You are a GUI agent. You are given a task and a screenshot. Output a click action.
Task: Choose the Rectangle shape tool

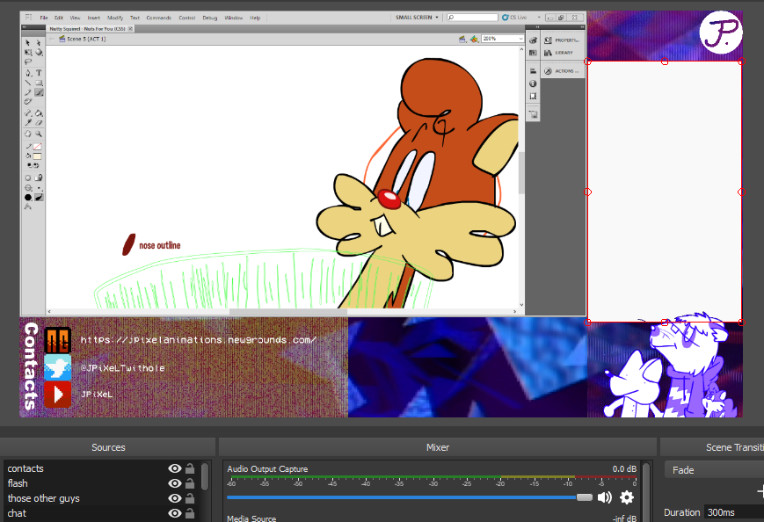pos(39,83)
